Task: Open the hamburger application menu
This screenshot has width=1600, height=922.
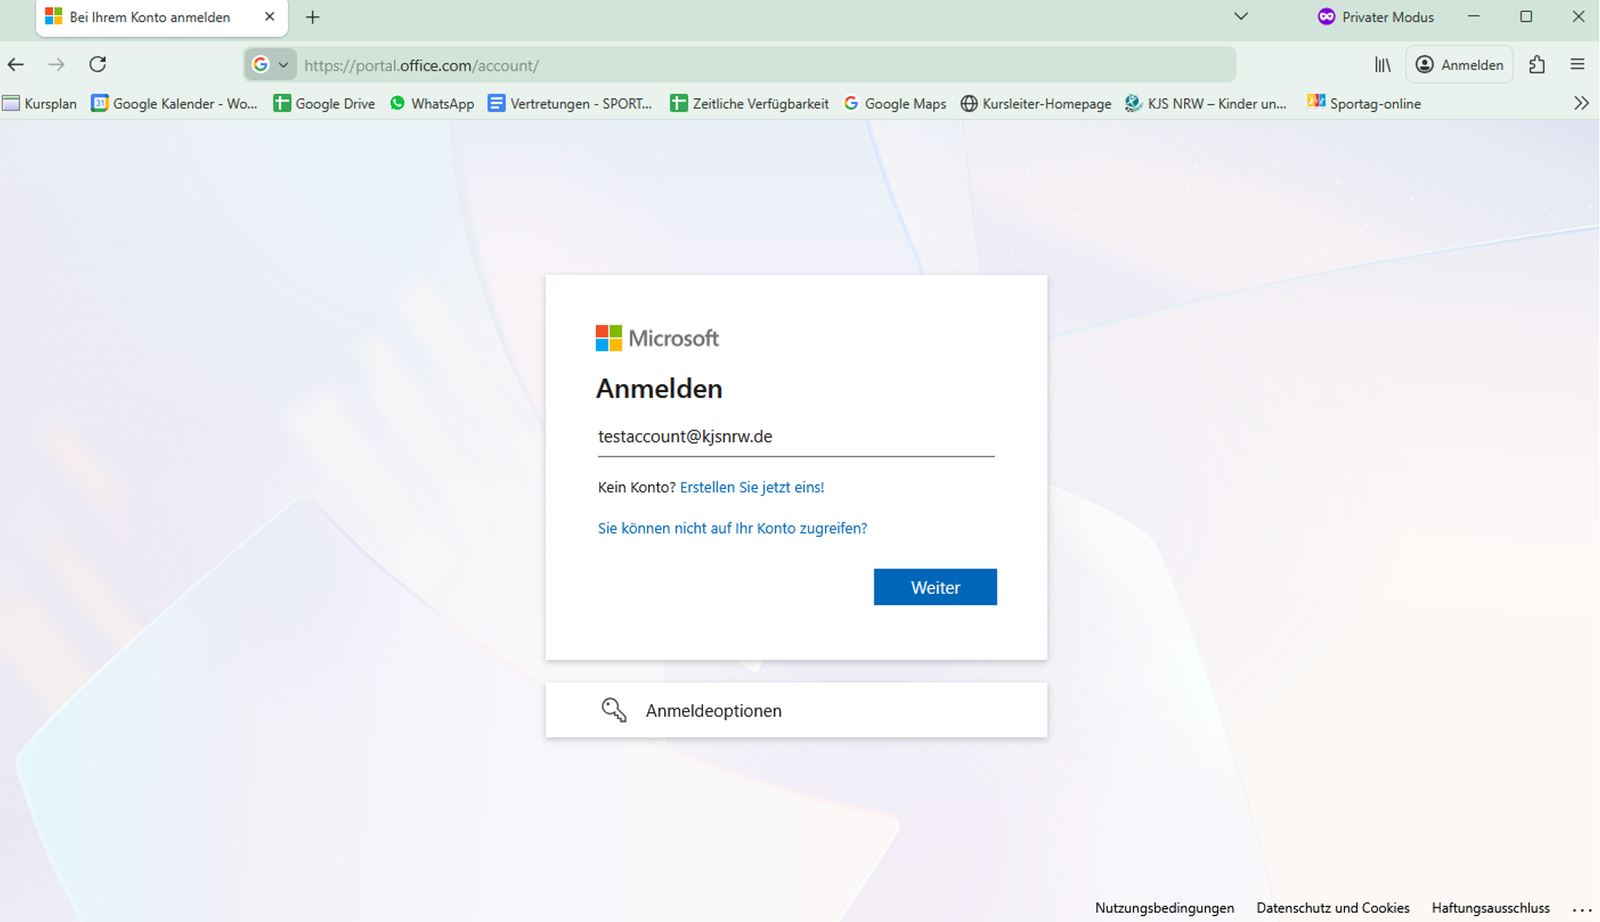Action: click(x=1577, y=65)
